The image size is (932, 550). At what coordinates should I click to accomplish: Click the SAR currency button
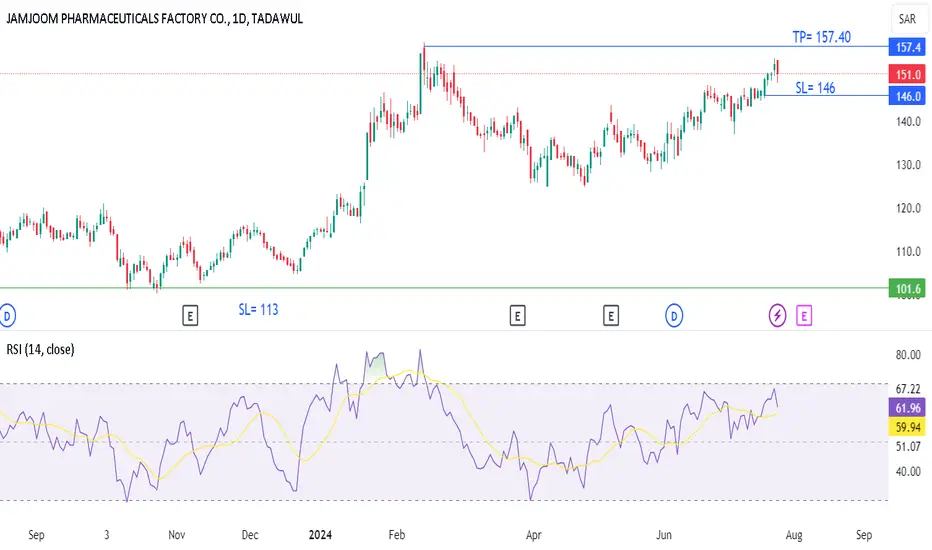point(907,19)
